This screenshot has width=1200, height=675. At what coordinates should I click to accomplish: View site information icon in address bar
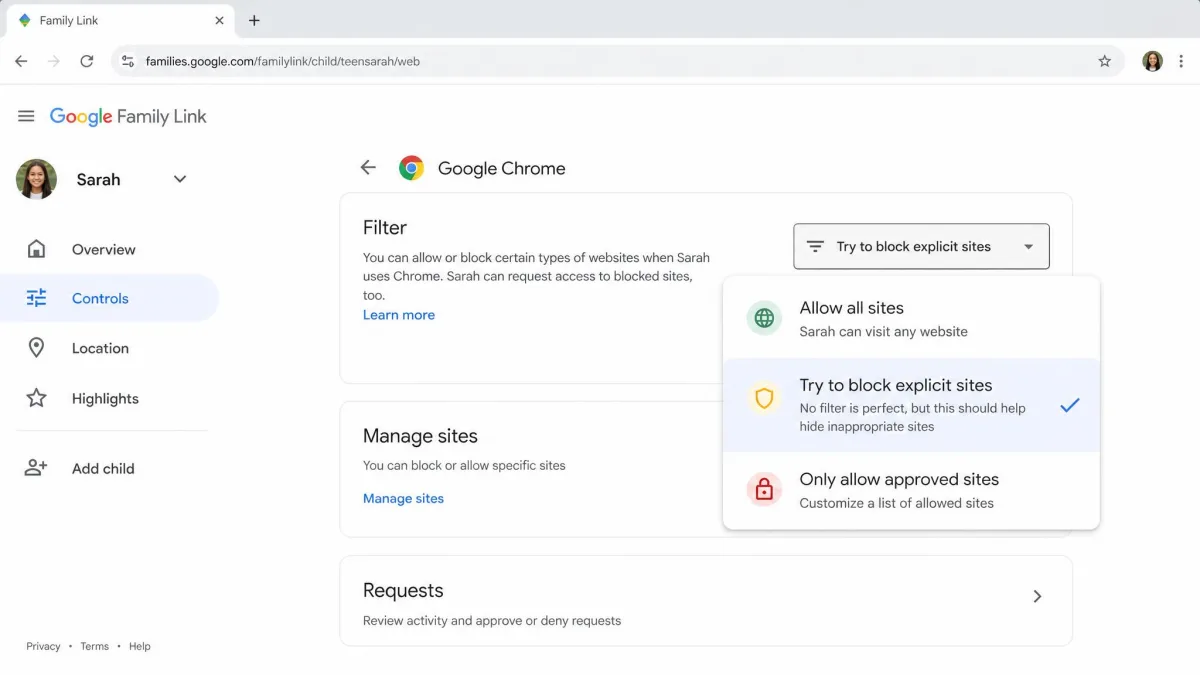pyautogui.click(x=127, y=61)
